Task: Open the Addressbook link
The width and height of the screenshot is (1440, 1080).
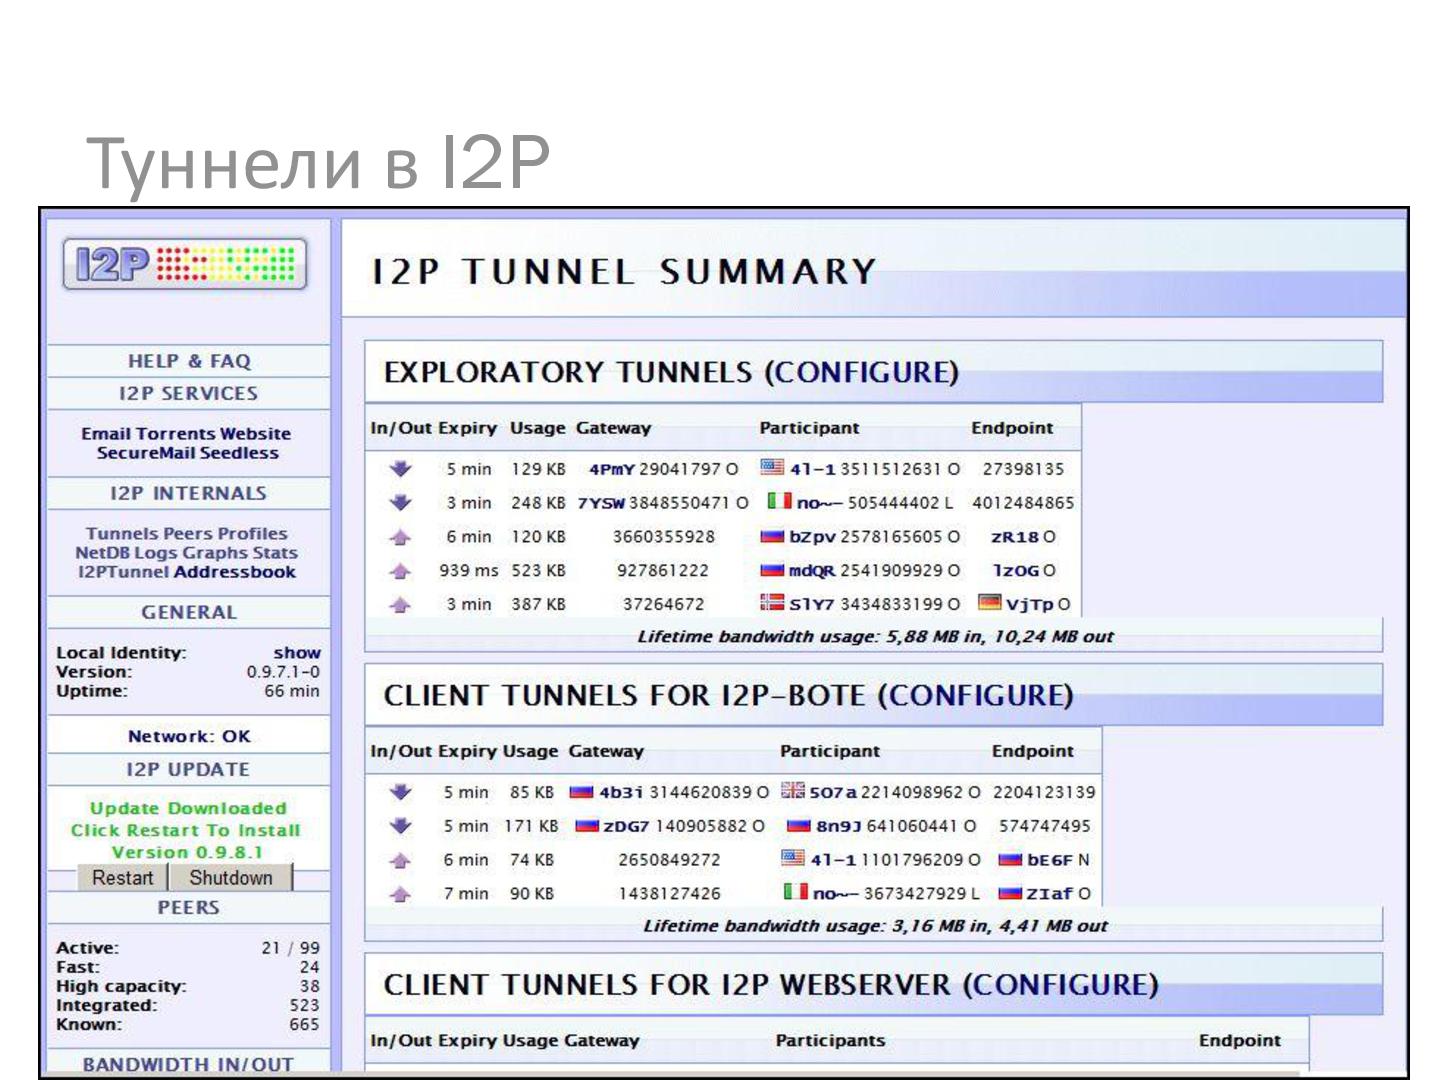Action: (235, 571)
